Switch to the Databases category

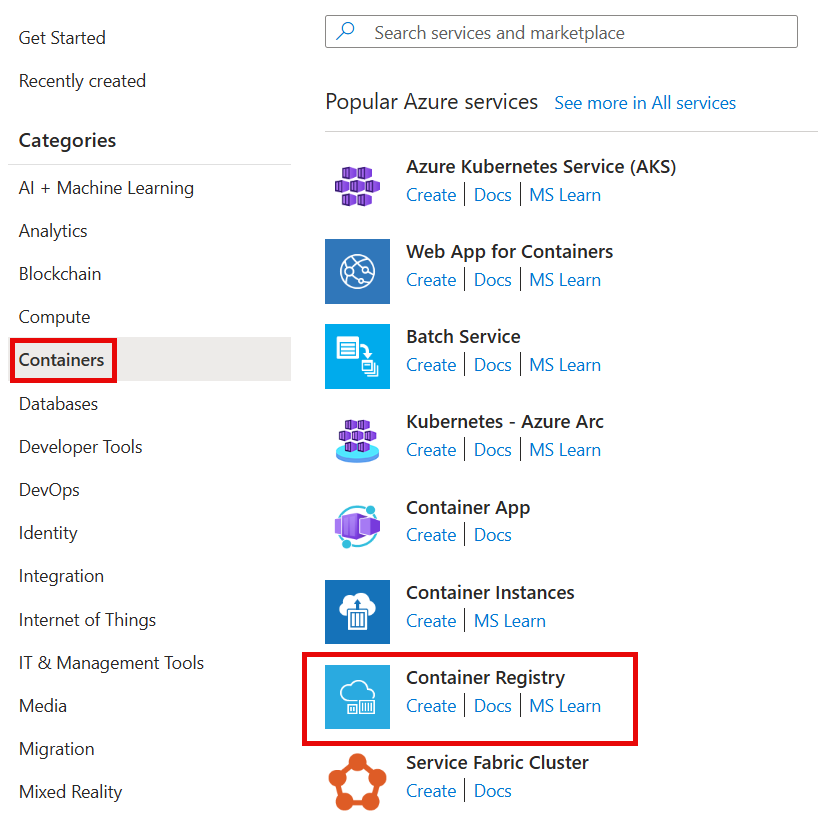(x=57, y=403)
